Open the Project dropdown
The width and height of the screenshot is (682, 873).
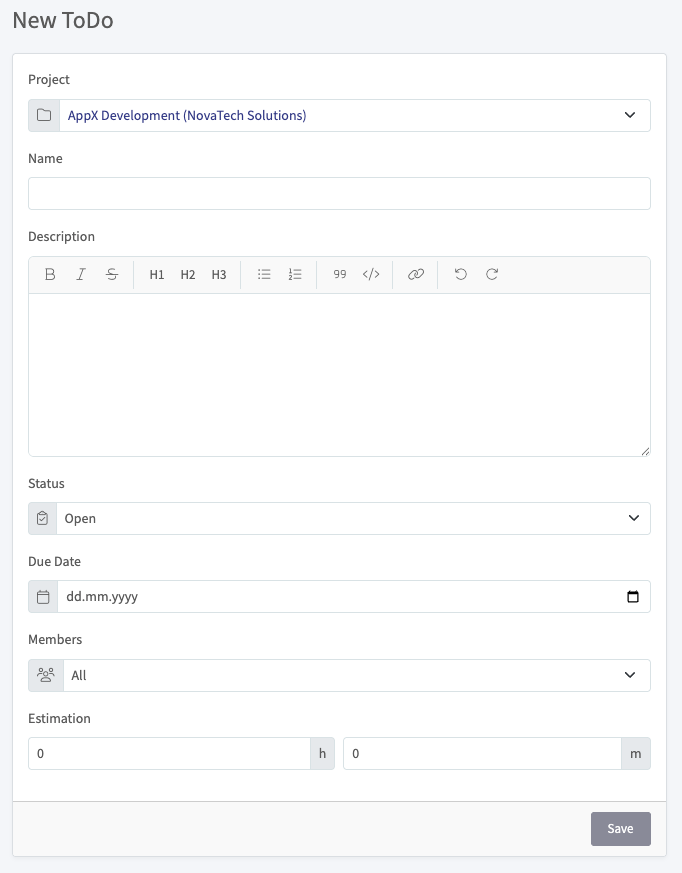pyautogui.click(x=355, y=115)
